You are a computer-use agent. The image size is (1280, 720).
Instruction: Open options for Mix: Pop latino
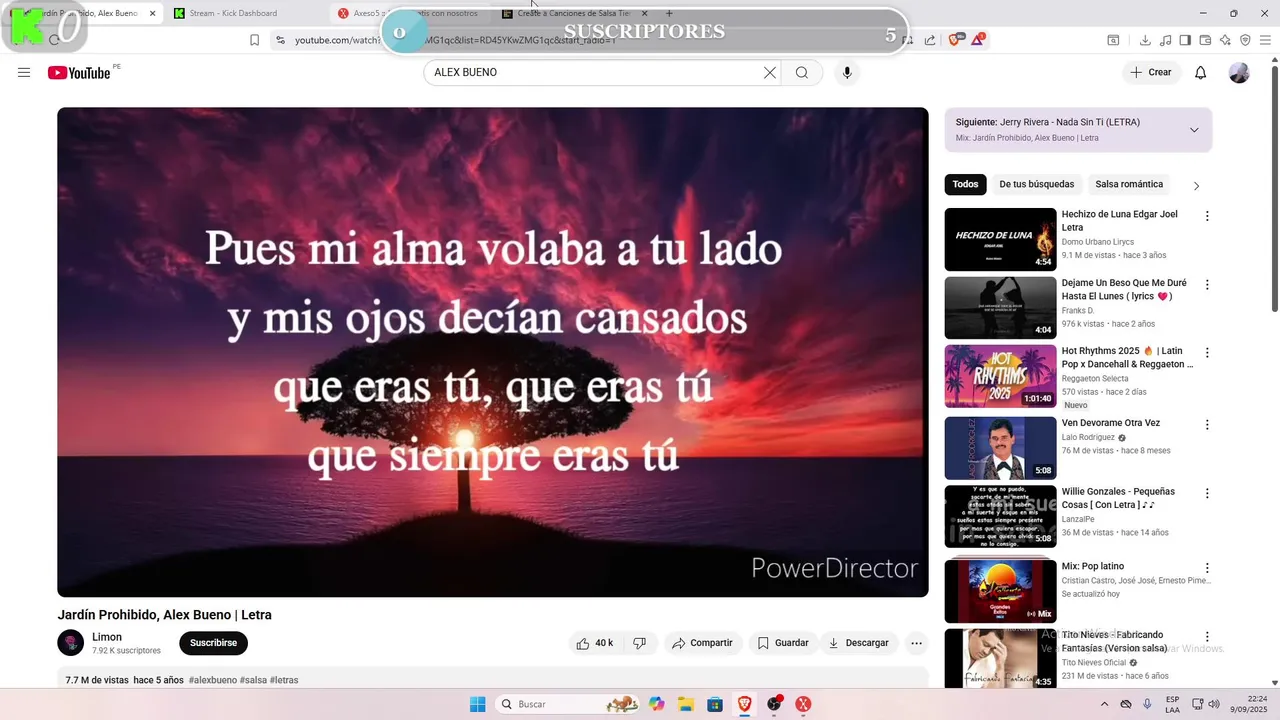[1207, 568]
